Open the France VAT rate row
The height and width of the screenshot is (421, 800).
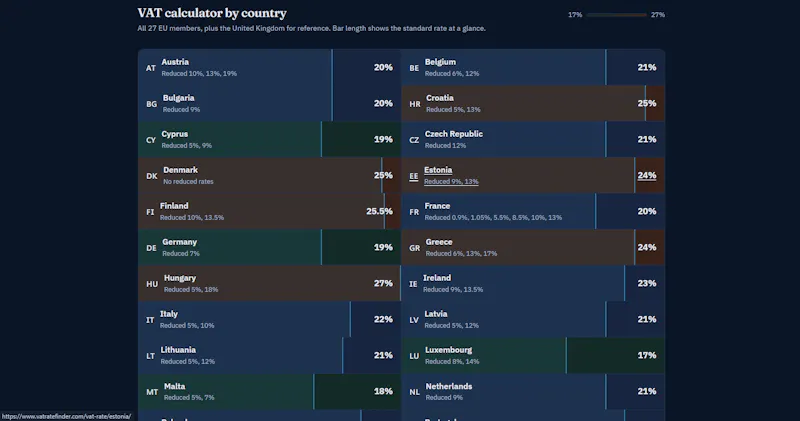[533, 211]
